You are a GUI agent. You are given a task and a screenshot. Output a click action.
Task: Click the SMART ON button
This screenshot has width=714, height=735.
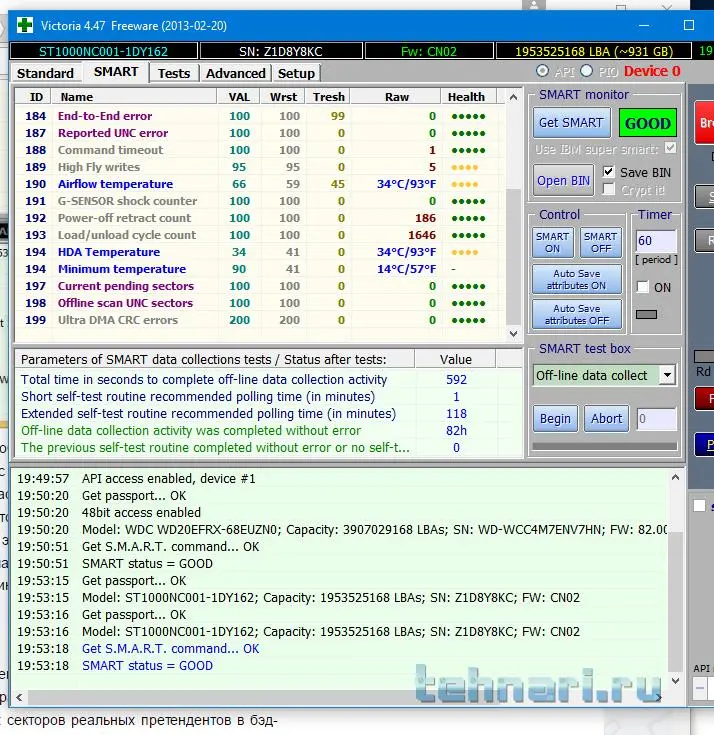tap(553, 242)
